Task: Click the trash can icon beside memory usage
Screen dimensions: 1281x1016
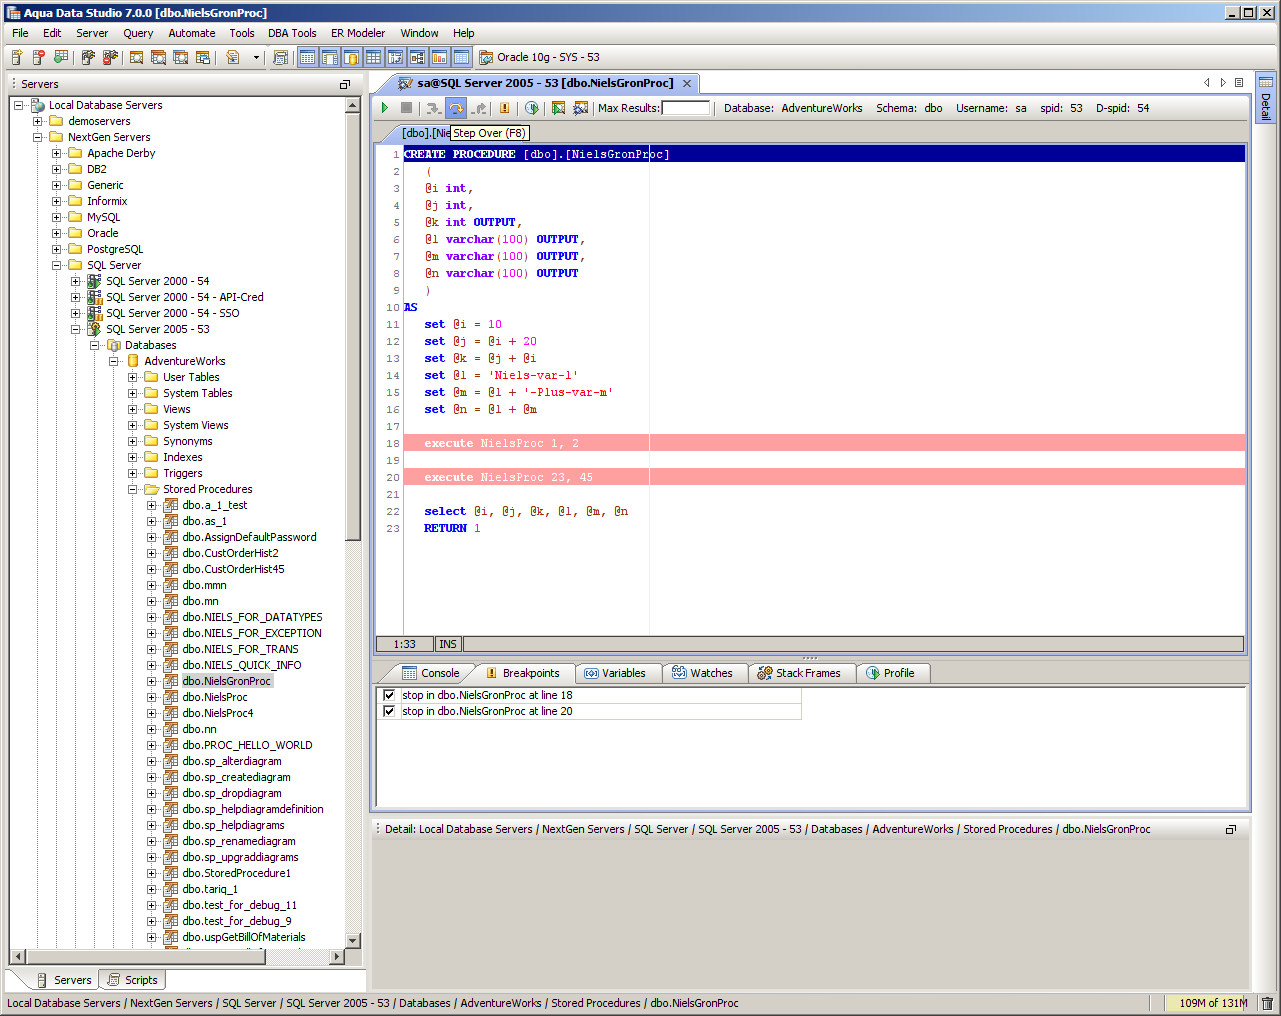Action: point(1267,1003)
